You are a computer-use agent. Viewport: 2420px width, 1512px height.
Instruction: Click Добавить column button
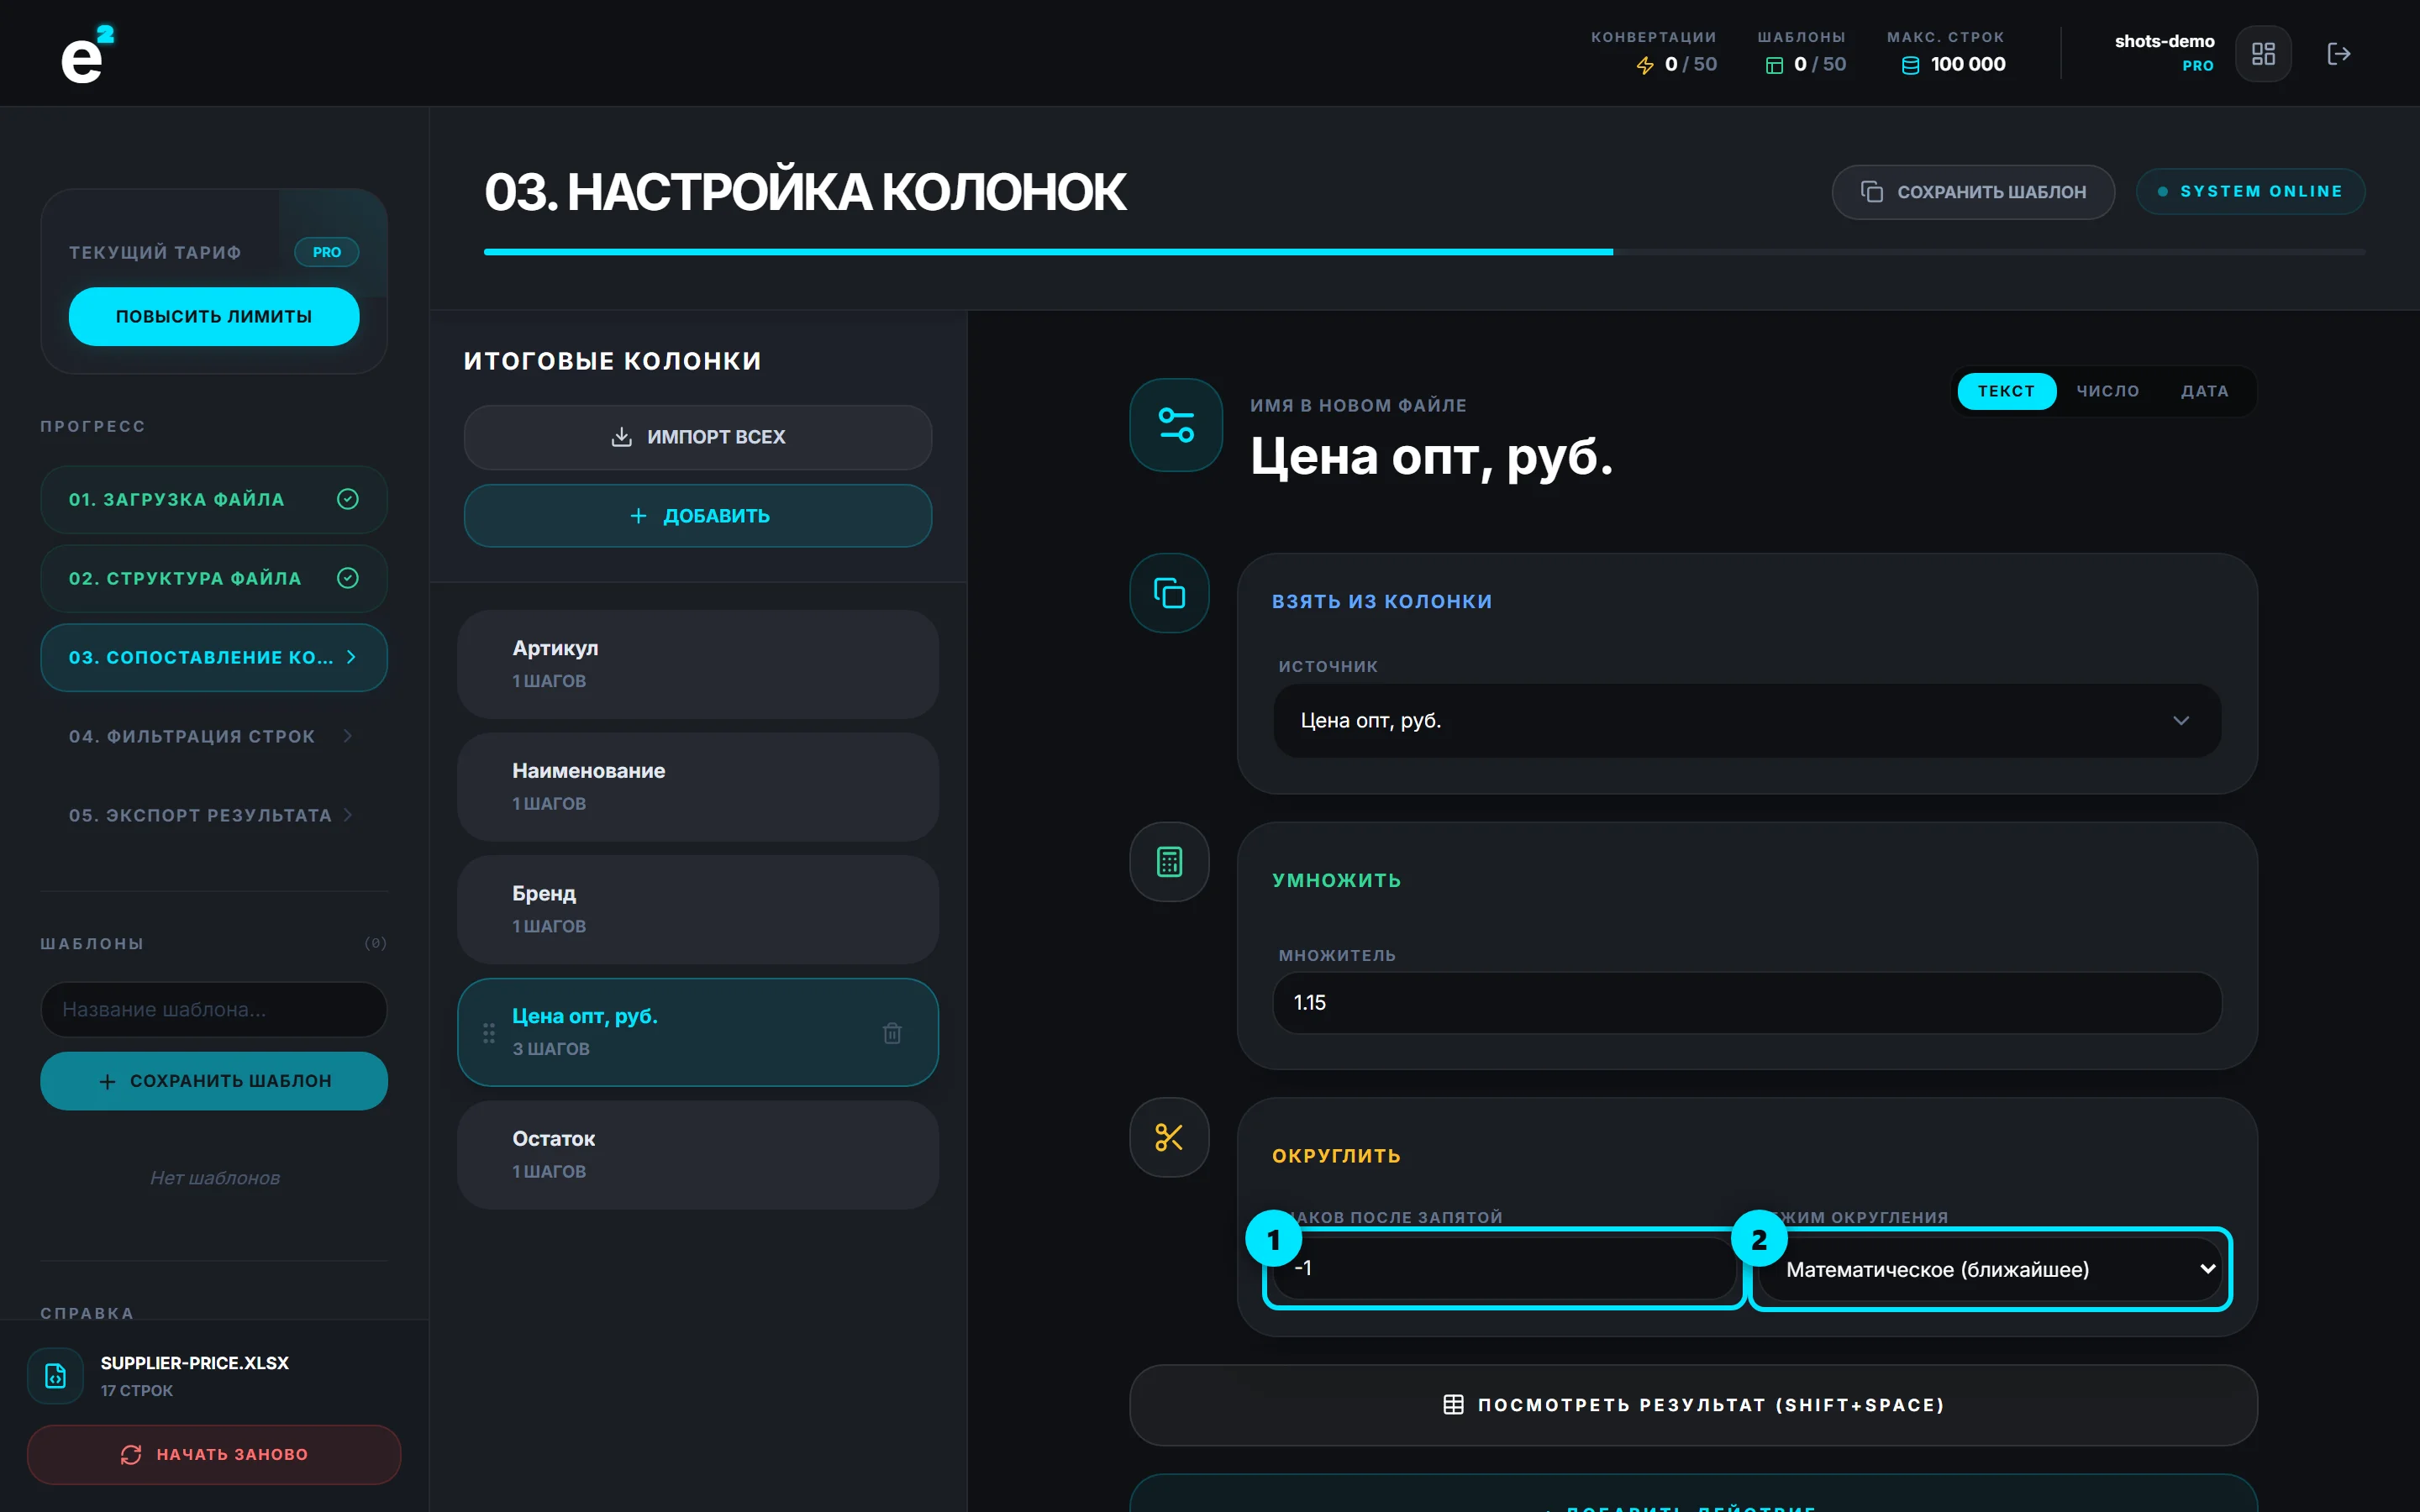tap(698, 516)
